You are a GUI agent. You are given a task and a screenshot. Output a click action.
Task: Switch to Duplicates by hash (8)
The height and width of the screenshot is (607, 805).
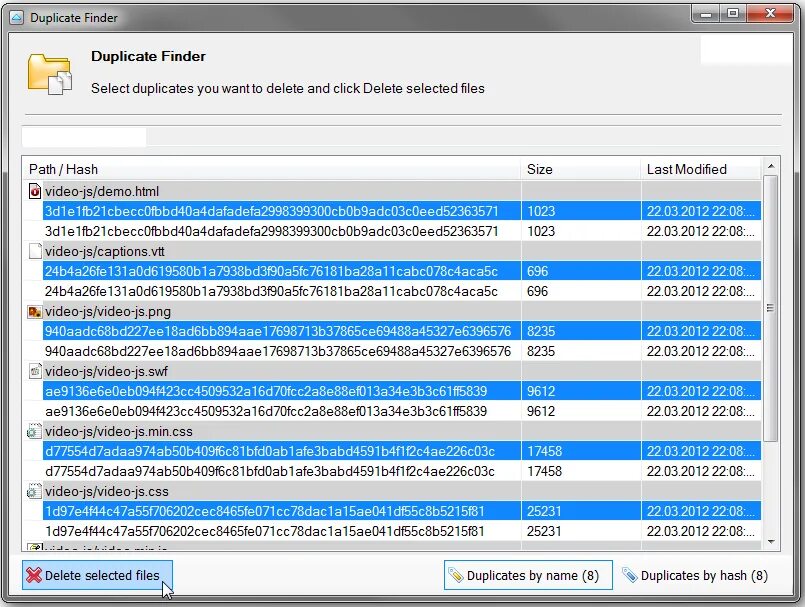(696, 575)
